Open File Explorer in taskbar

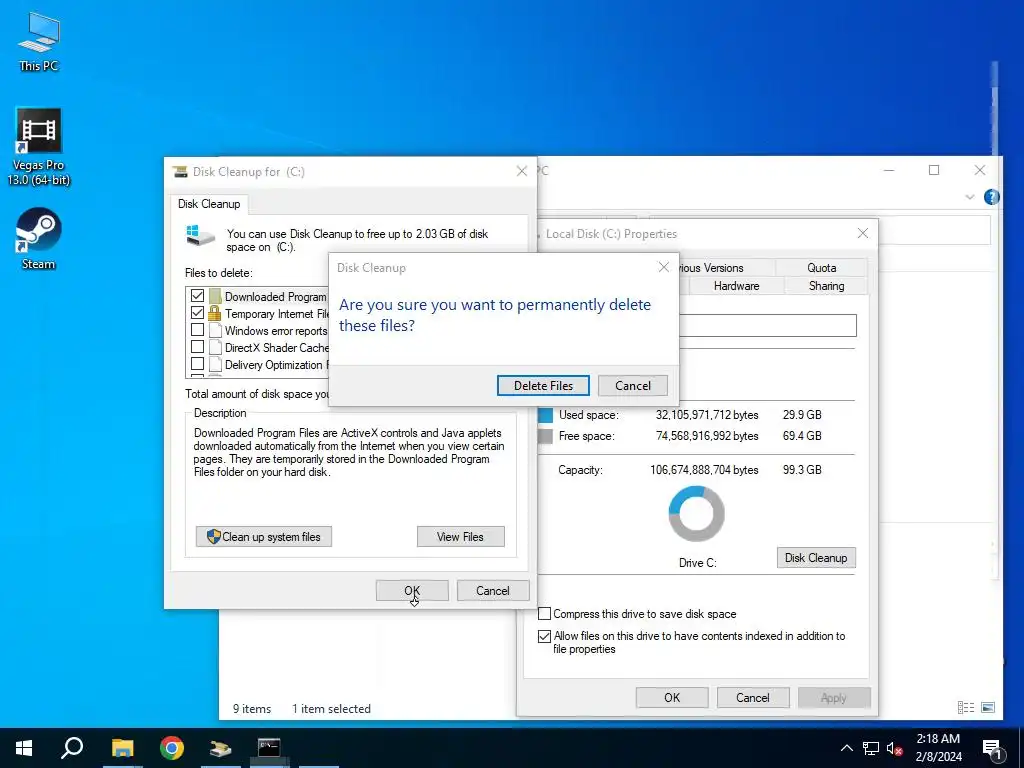pyautogui.click(x=122, y=748)
